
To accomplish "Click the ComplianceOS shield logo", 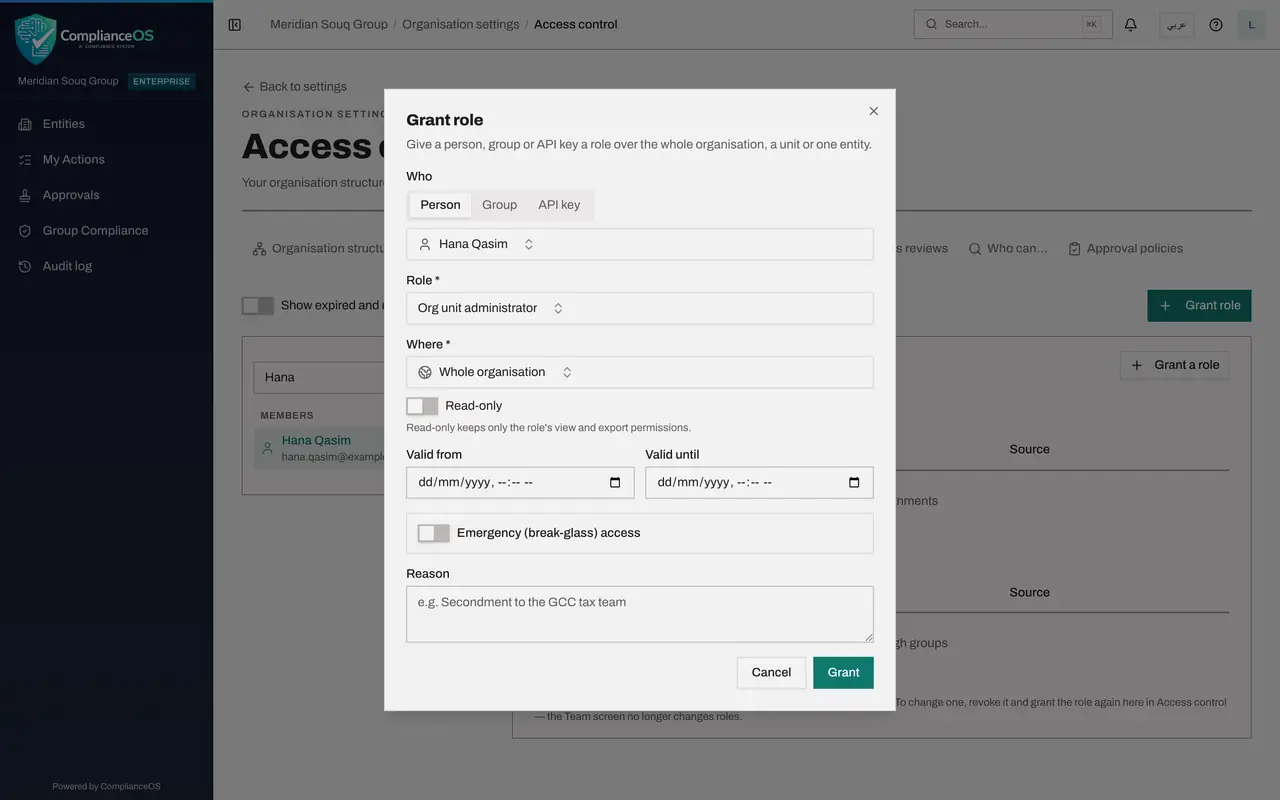I will (x=36, y=38).
